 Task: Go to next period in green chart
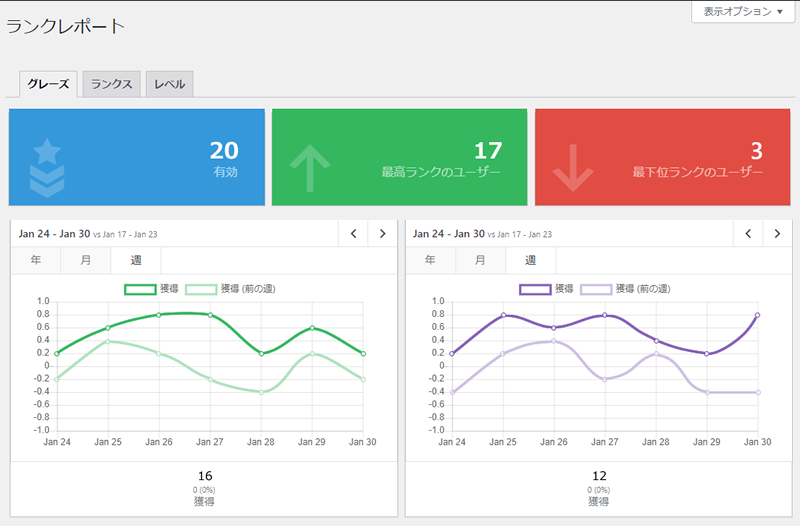382,234
